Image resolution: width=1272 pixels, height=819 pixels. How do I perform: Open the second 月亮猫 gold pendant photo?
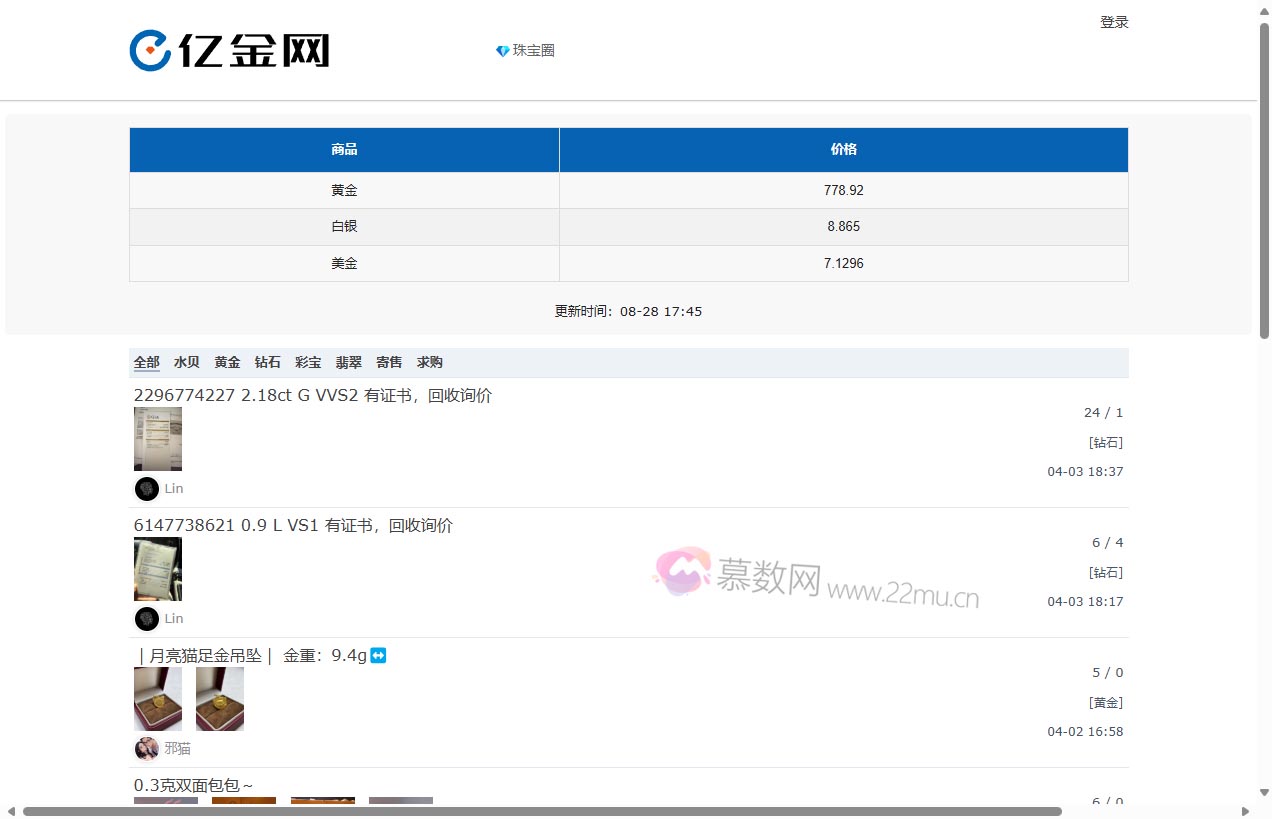220,699
